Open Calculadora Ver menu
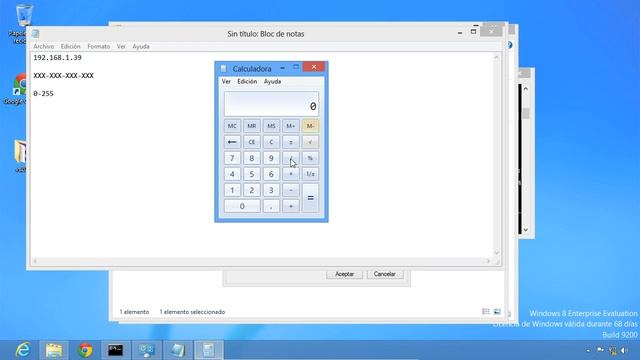This screenshot has height=360, width=640. click(226, 82)
